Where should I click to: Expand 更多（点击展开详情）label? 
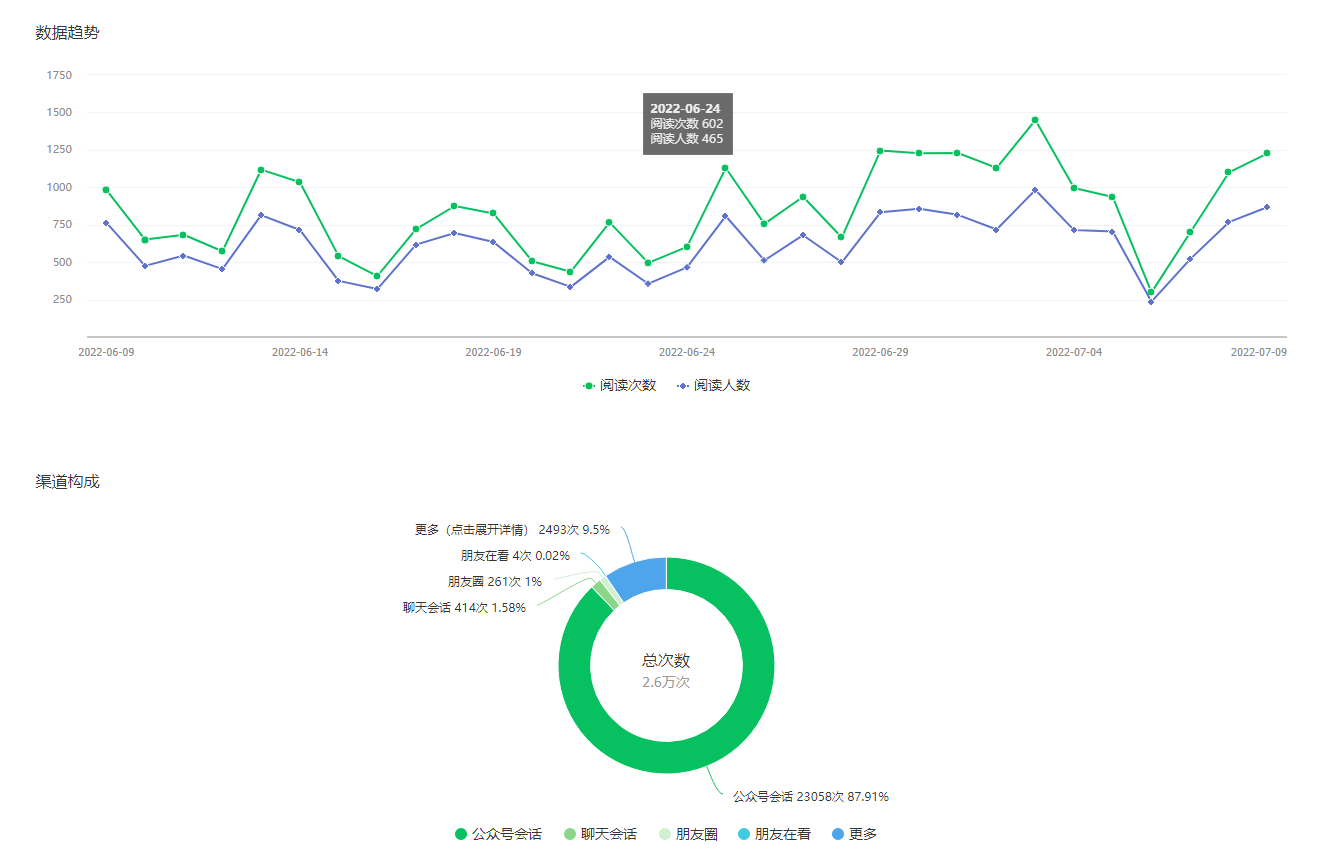point(512,530)
